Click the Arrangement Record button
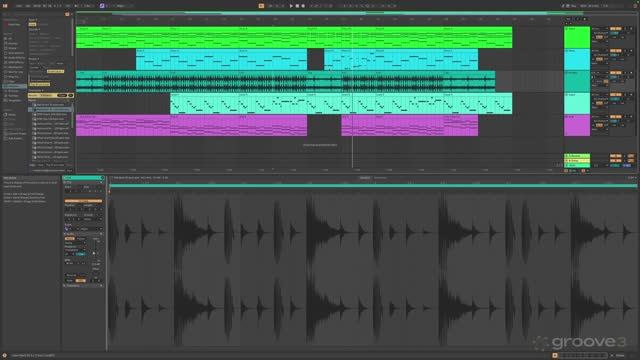Screen dimensions: 640x360 303,6
